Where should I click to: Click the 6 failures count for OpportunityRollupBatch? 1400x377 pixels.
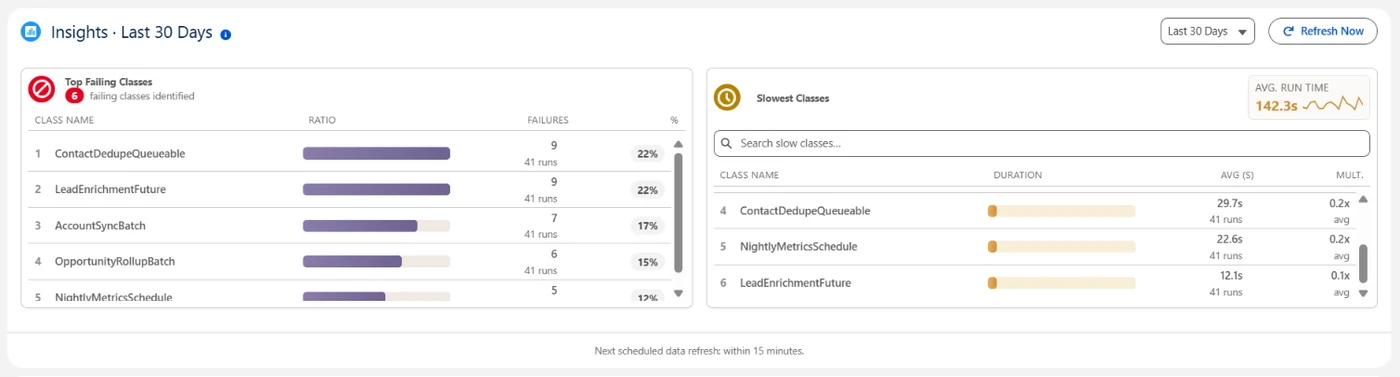[554, 254]
